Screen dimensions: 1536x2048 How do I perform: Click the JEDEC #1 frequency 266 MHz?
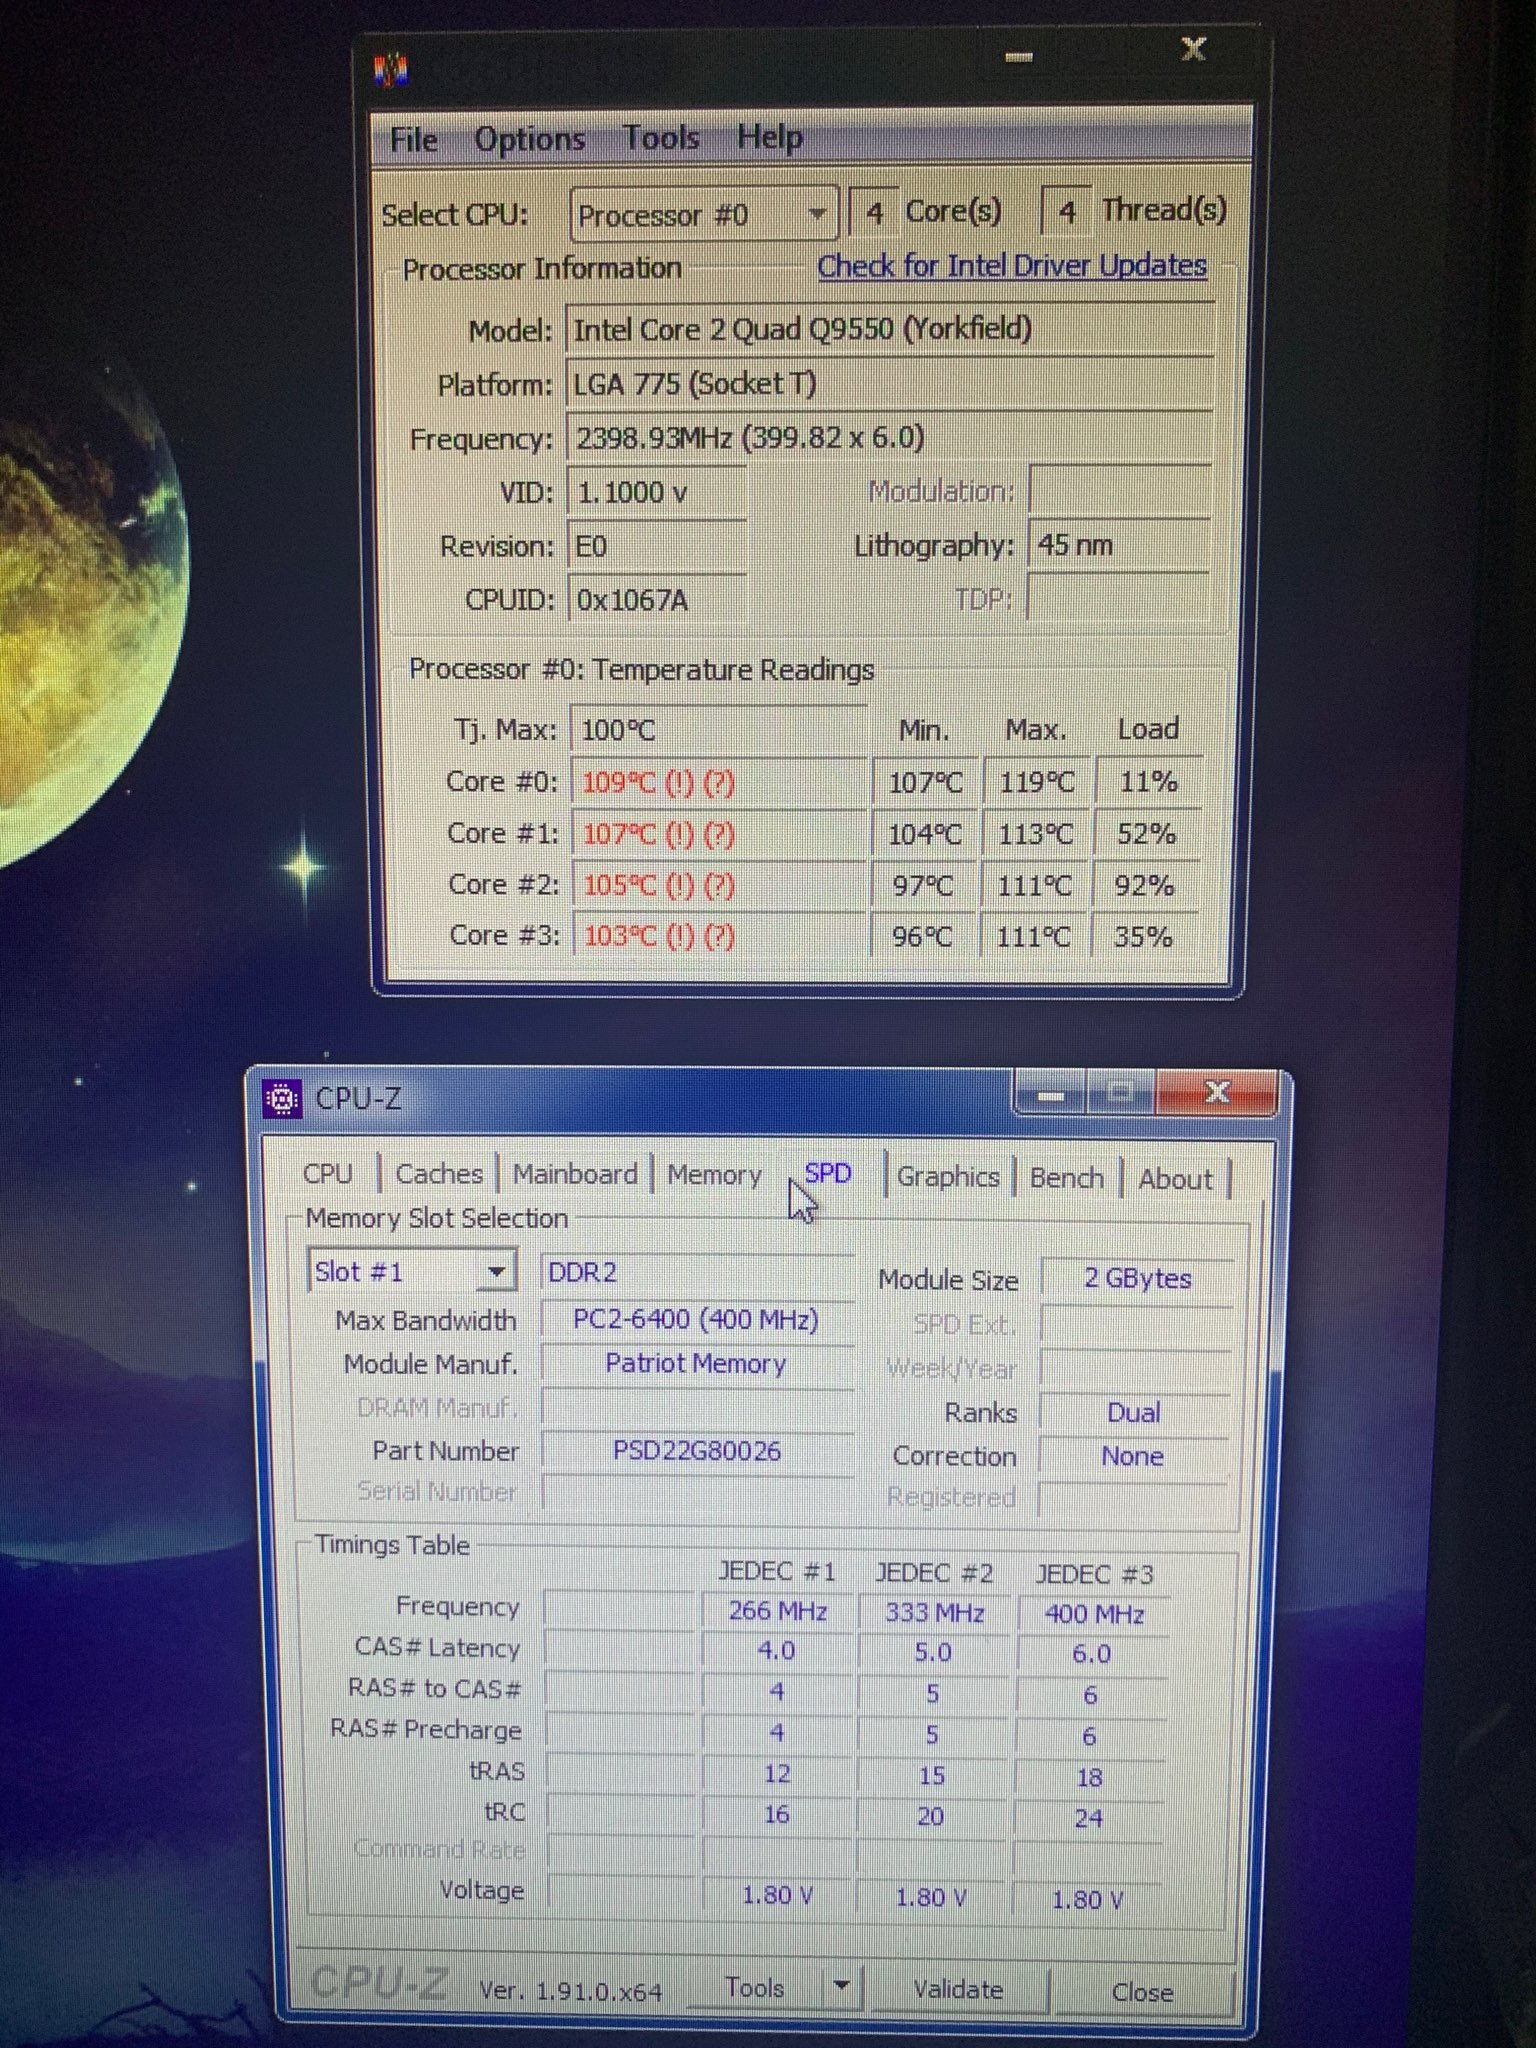tap(777, 1611)
